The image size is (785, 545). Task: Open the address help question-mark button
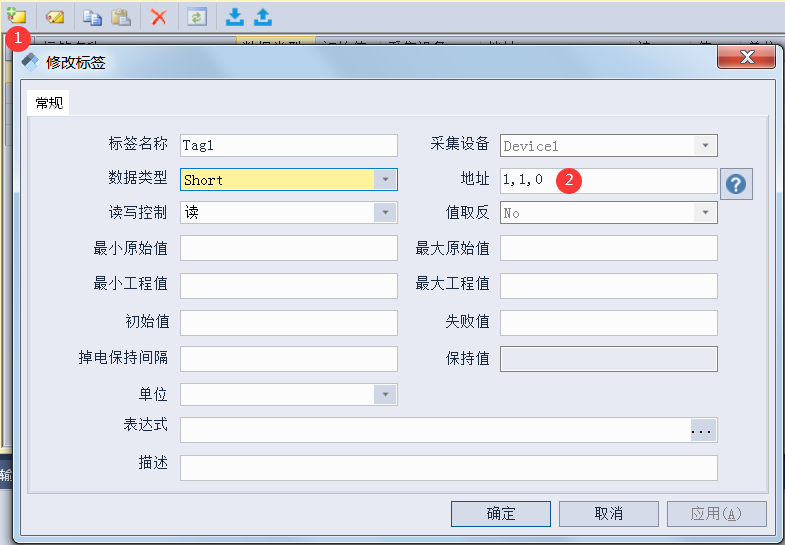(736, 184)
